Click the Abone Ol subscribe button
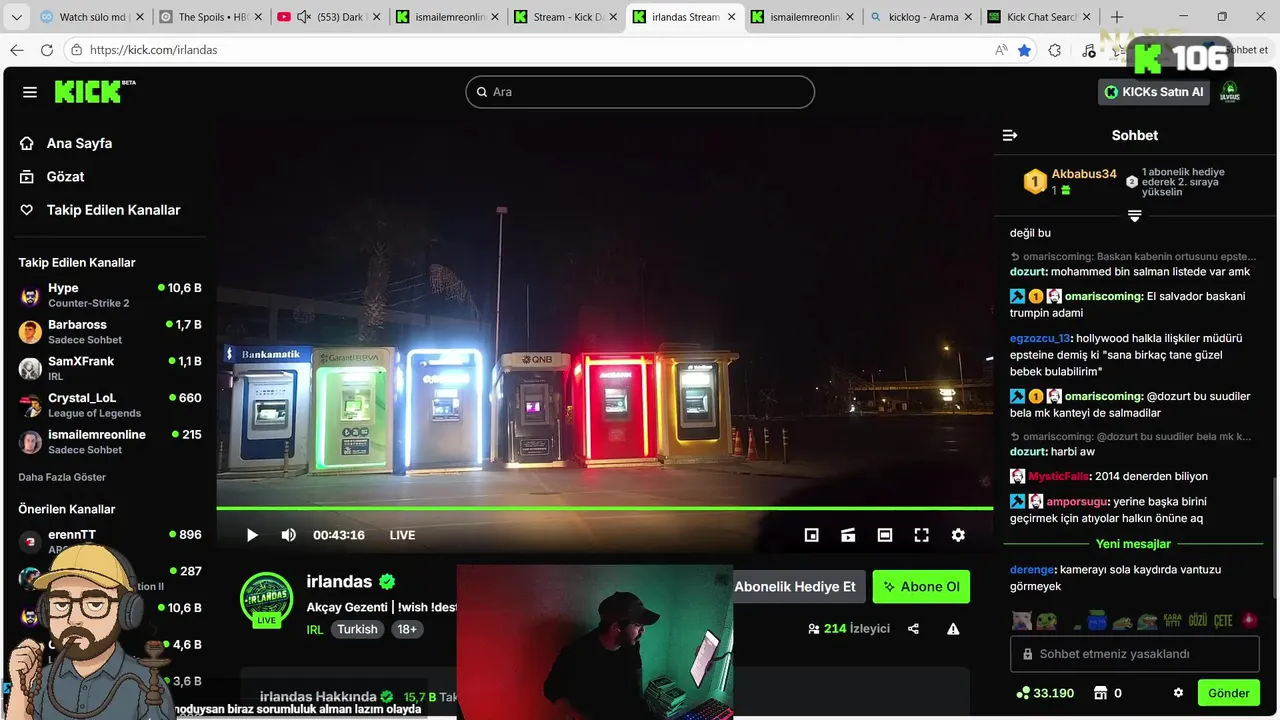The height and width of the screenshot is (720, 1280). 921,587
